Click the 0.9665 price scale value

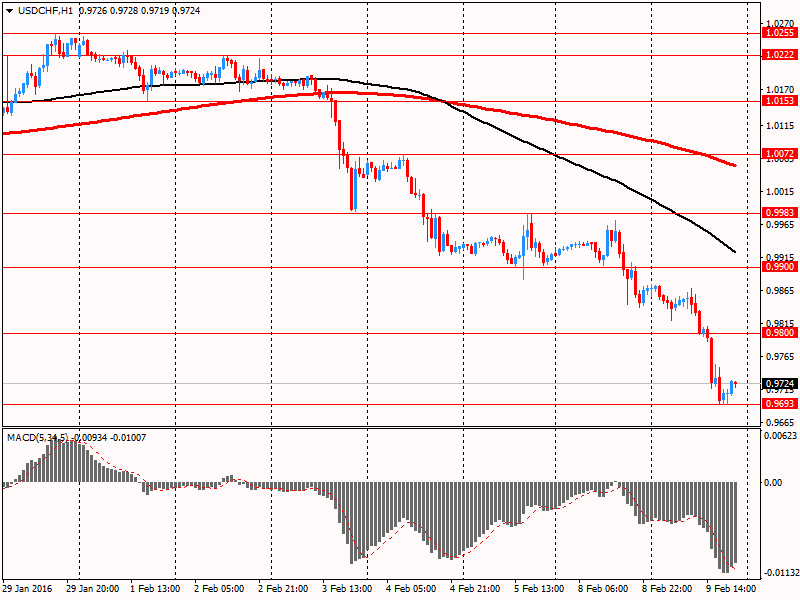[x=780, y=422]
